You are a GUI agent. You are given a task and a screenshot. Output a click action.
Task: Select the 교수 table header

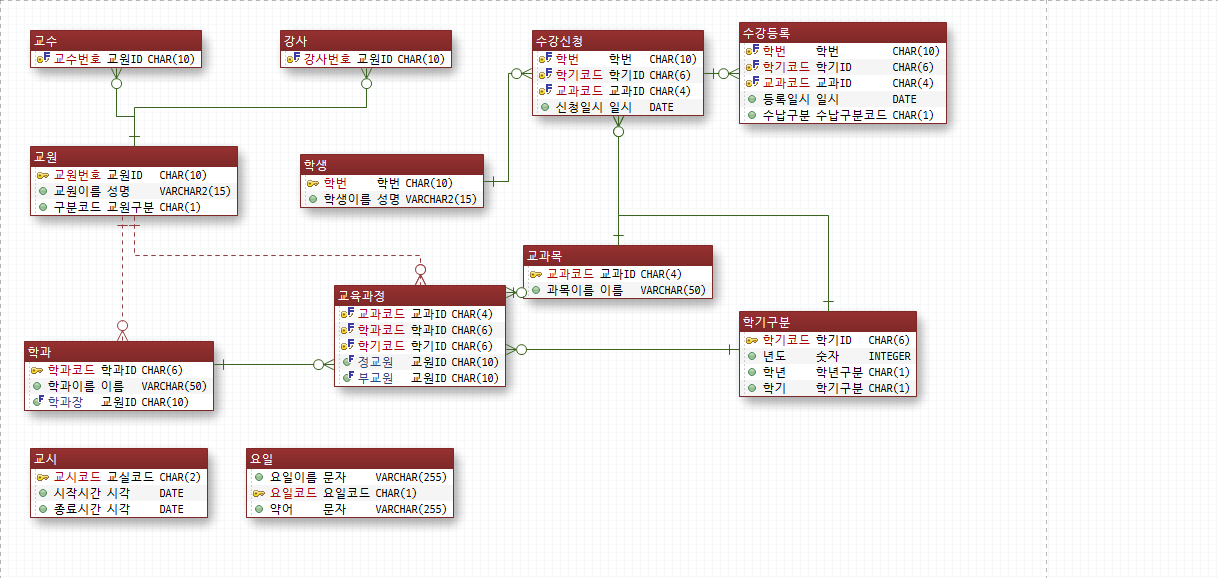click(116, 40)
